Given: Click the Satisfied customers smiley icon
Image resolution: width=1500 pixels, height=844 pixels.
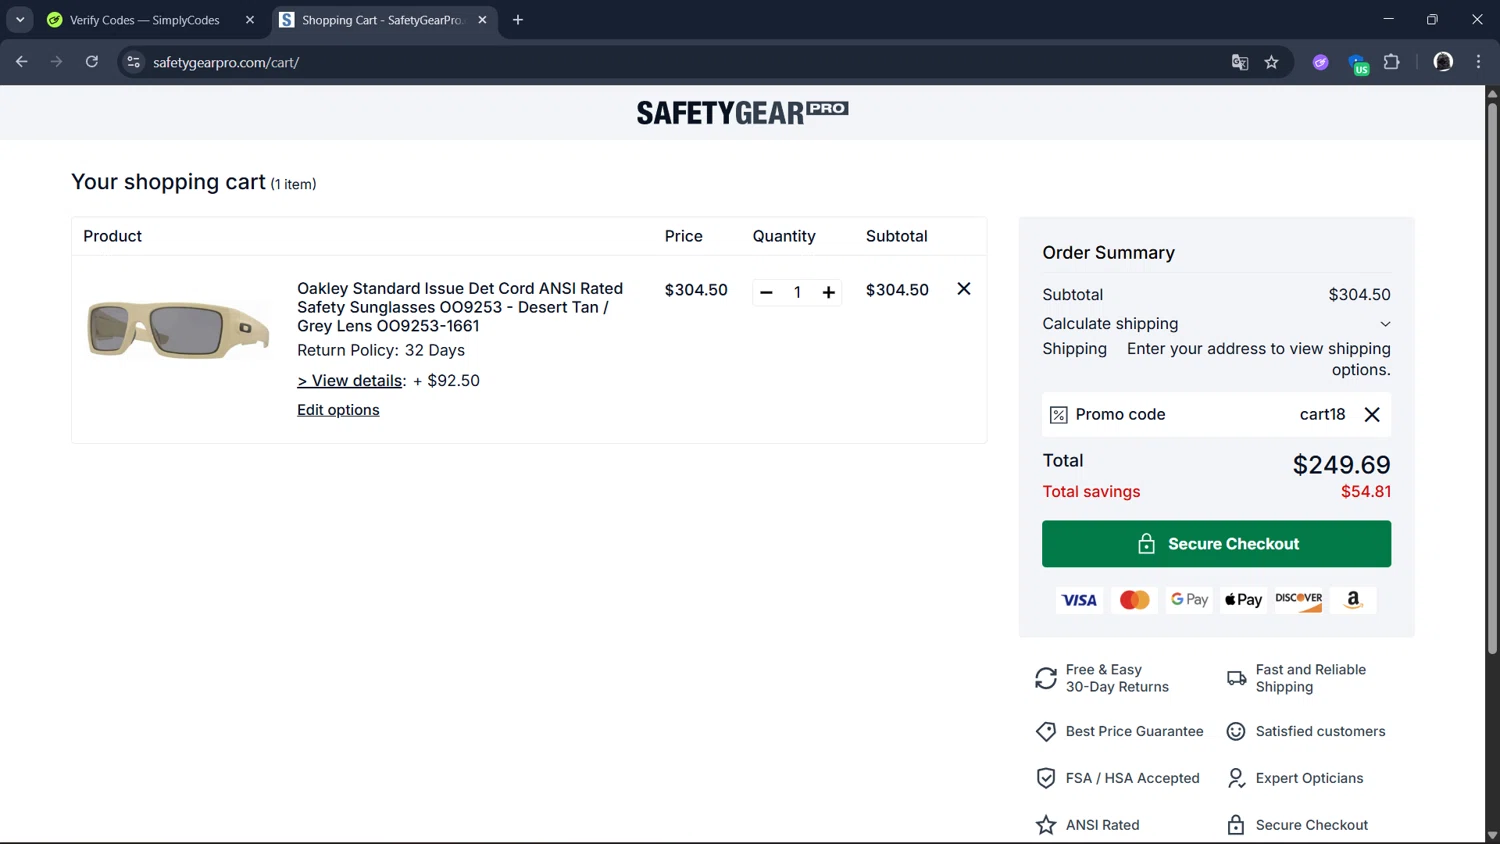Looking at the screenshot, I should [1236, 732].
